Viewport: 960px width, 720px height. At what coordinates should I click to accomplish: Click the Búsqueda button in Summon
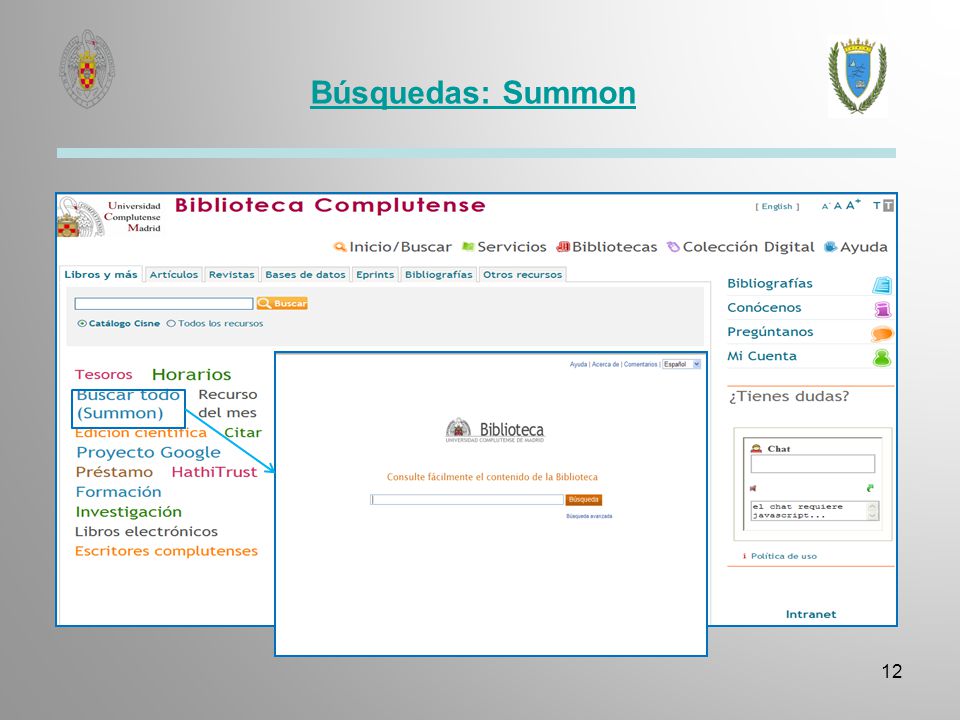(x=583, y=500)
